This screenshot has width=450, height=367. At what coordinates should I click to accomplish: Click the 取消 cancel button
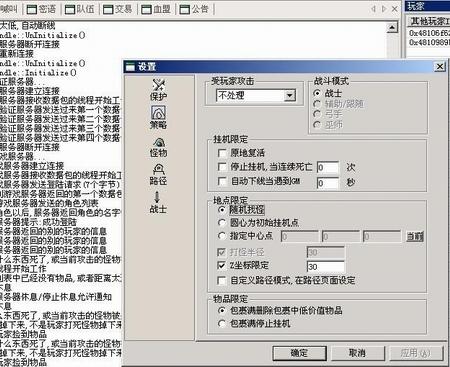[x=357, y=353]
